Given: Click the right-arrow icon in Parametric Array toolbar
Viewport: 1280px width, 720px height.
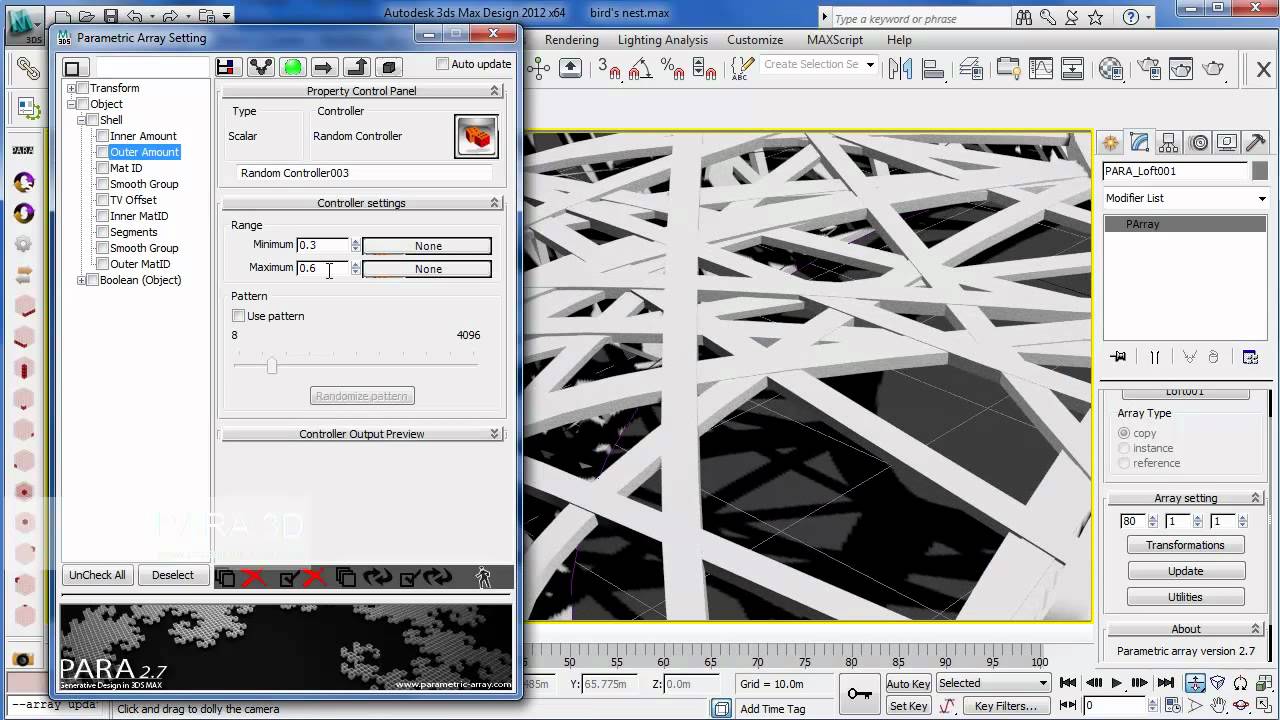Looking at the screenshot, I should 323,67.
